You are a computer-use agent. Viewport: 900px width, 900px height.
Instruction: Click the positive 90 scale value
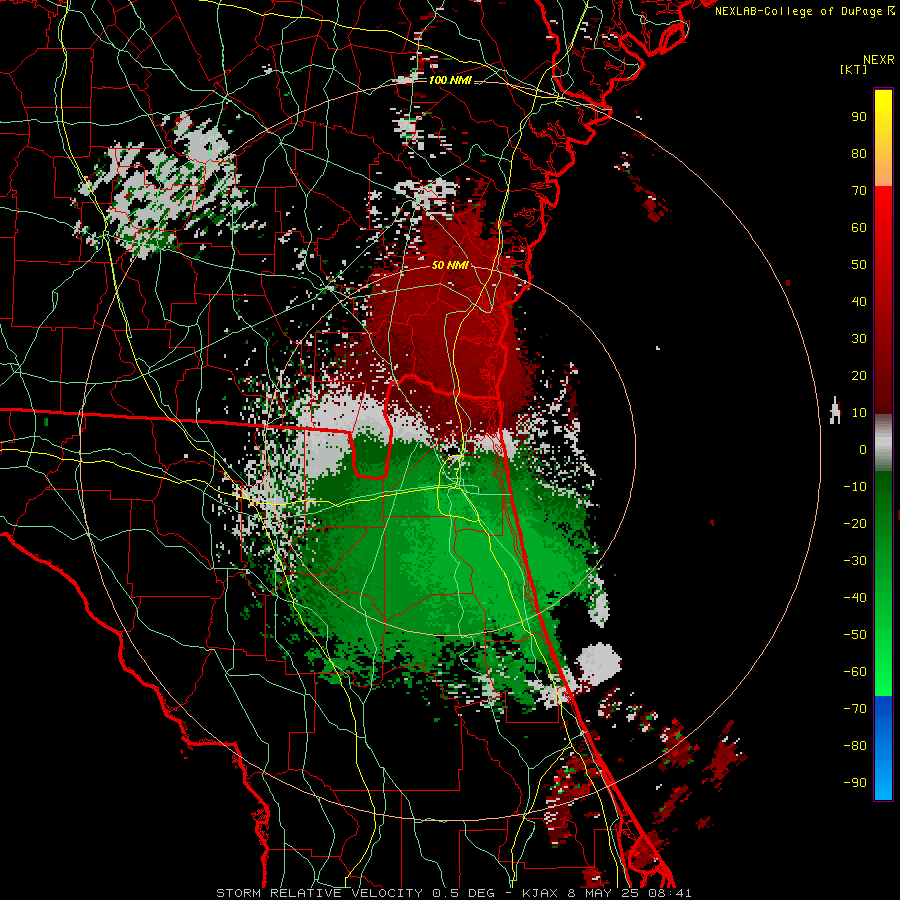point(859,117)
